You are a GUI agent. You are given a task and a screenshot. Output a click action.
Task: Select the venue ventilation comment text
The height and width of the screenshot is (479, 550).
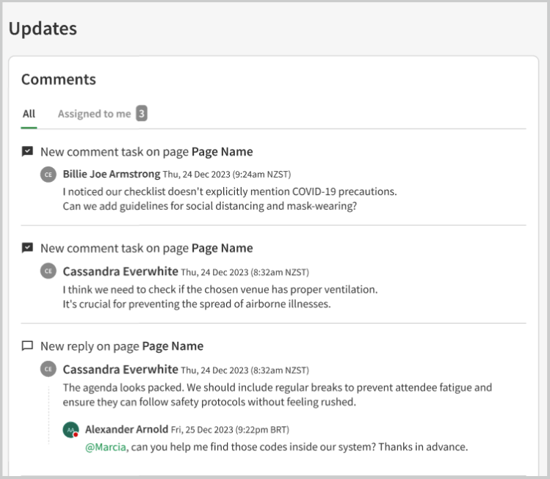220,297
